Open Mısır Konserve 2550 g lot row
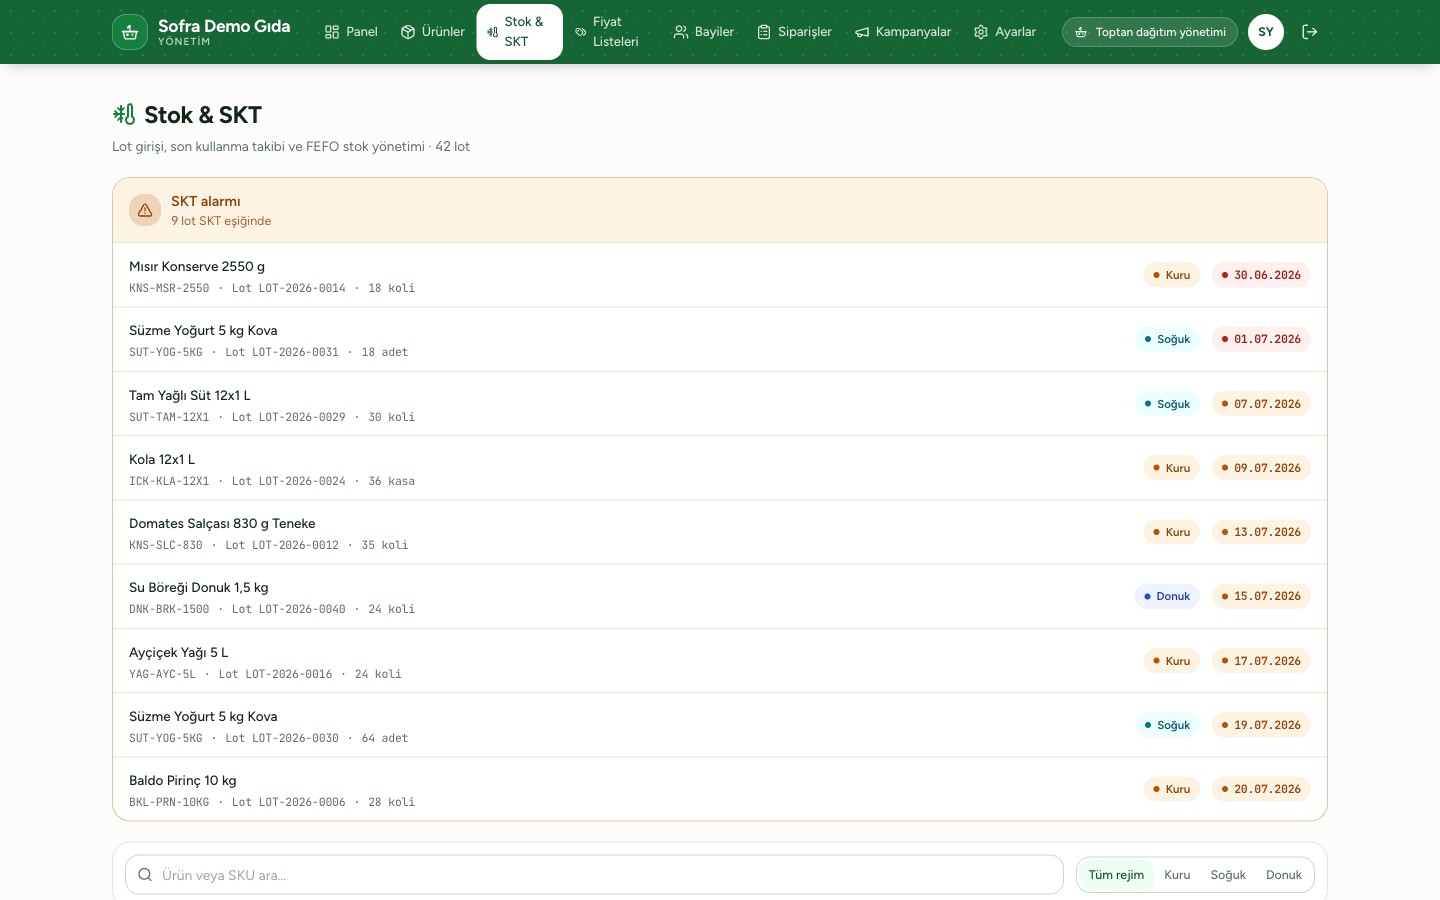 click(720, 275)
